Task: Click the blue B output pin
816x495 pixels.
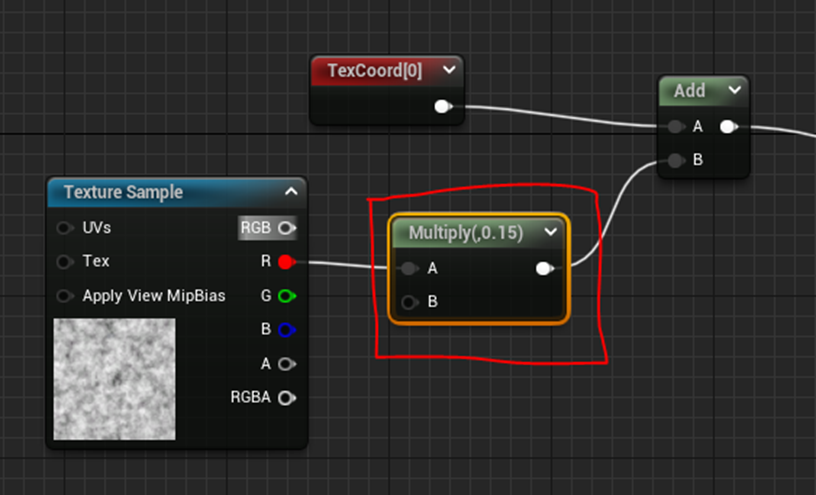Action: [287, 330]
